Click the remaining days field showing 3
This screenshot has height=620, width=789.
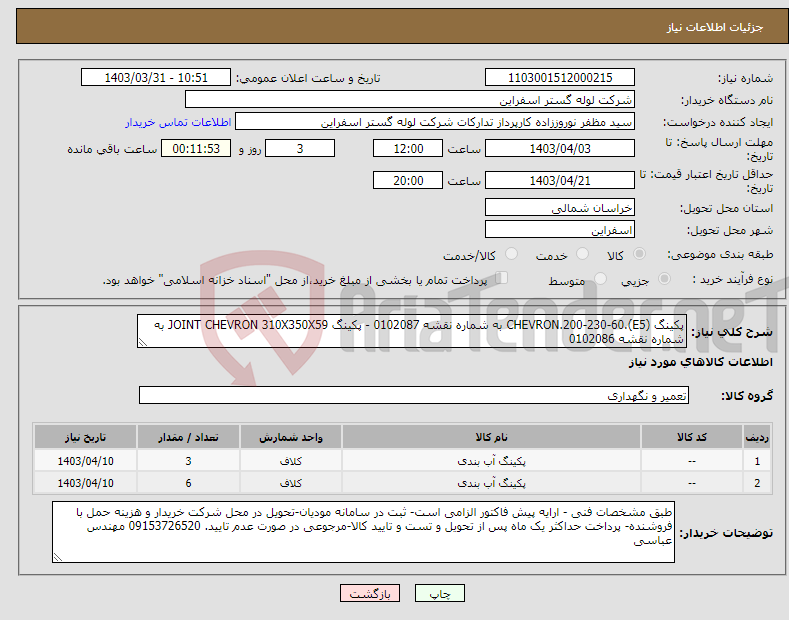[300, 148]
